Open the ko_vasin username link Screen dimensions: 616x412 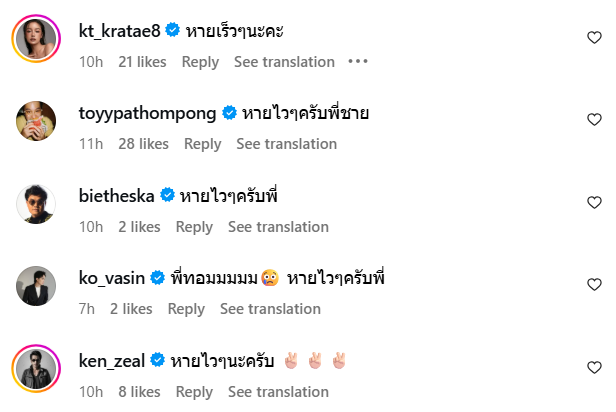point(111,277)
